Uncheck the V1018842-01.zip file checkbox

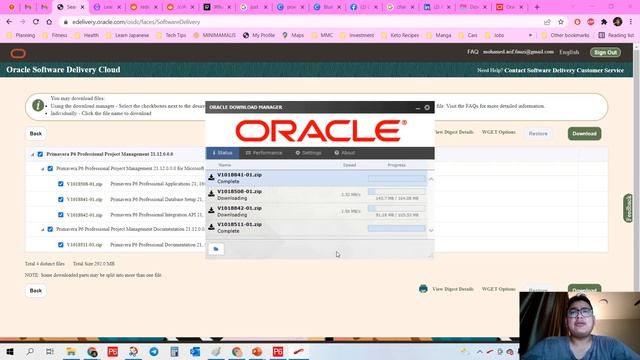click(x=61, y=215)
